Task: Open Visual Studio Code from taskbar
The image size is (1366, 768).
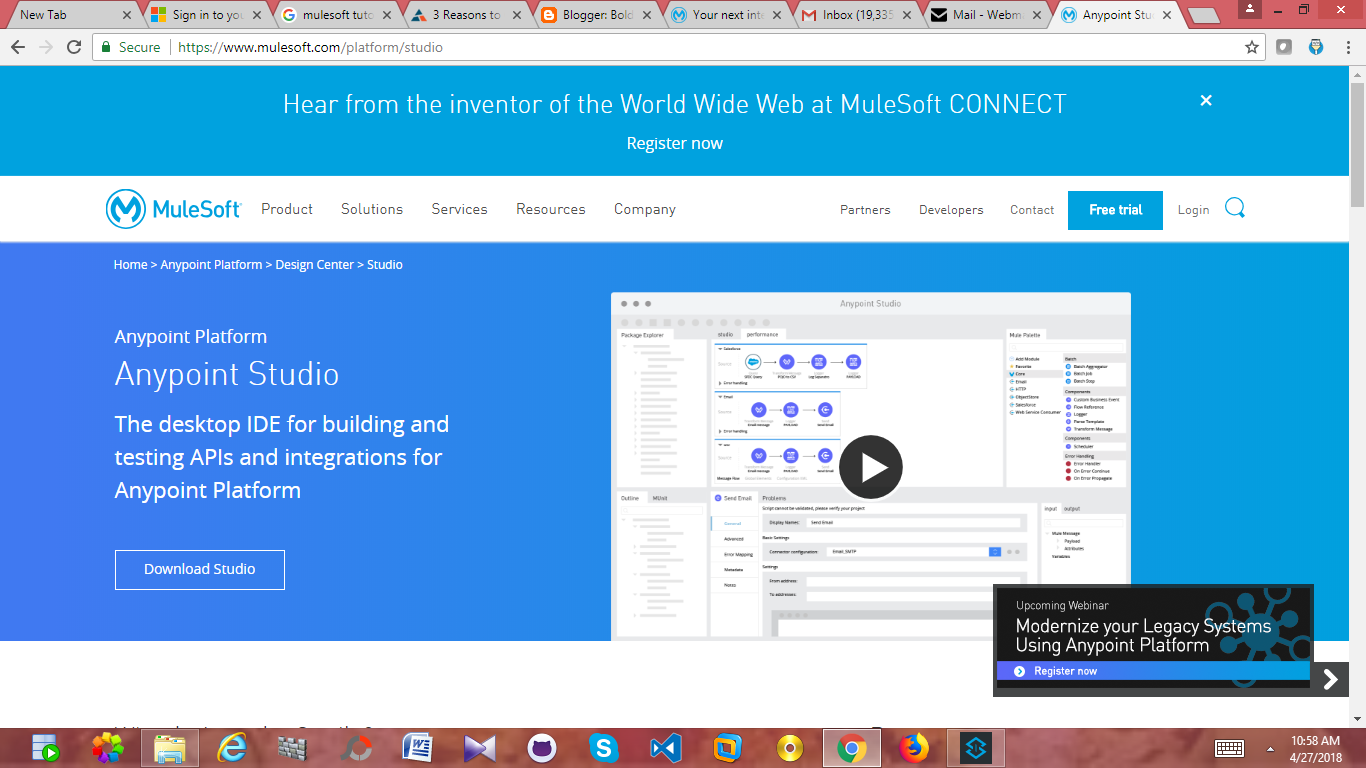Action: point(665,748)
